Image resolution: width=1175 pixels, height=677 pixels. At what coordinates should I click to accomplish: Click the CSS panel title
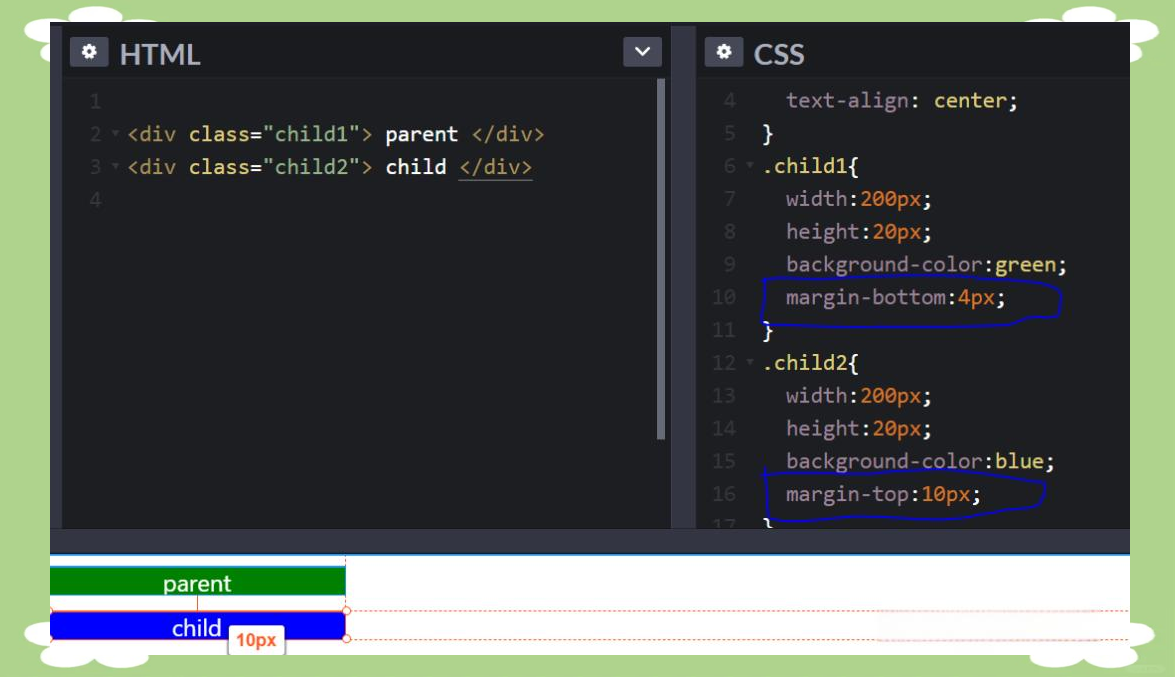pyautogui.click(x=779, y=54)
